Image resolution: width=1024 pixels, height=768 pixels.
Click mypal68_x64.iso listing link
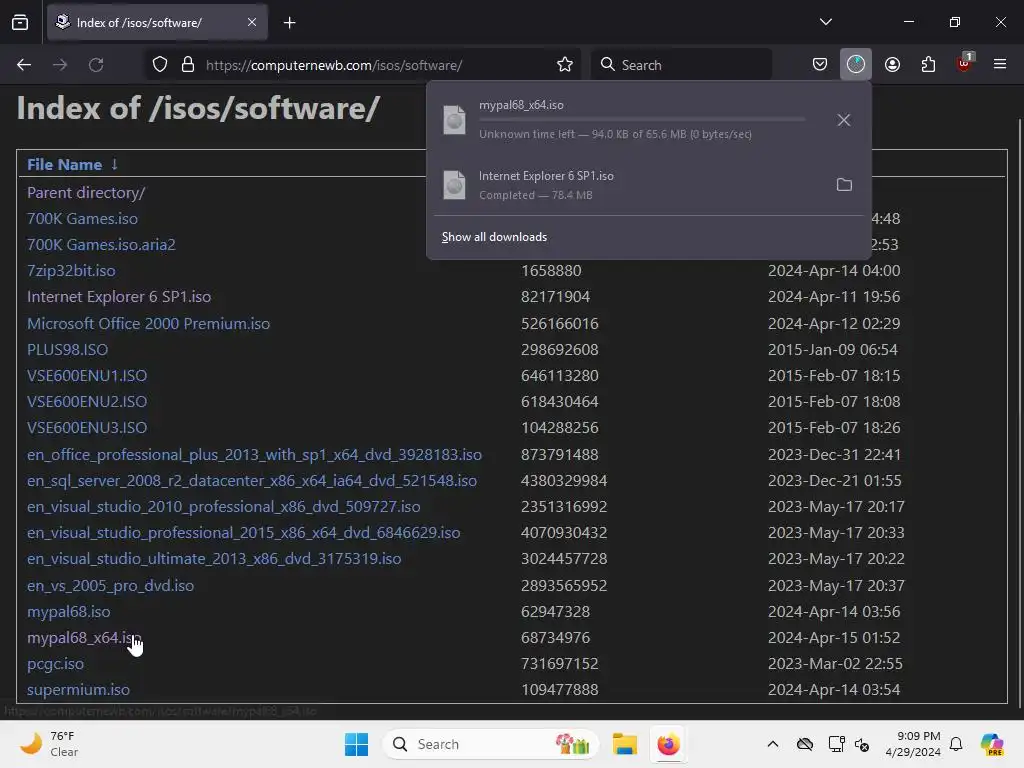(84, 638)
